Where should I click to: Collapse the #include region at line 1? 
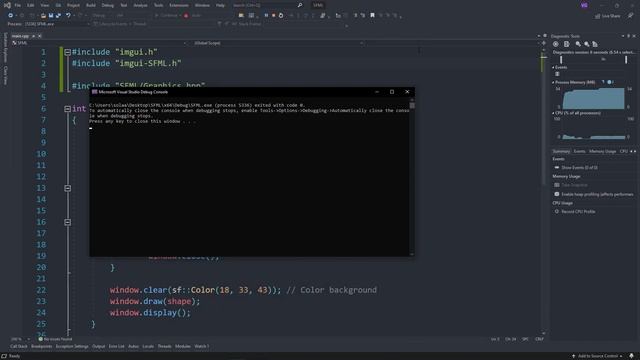point(67,52)
